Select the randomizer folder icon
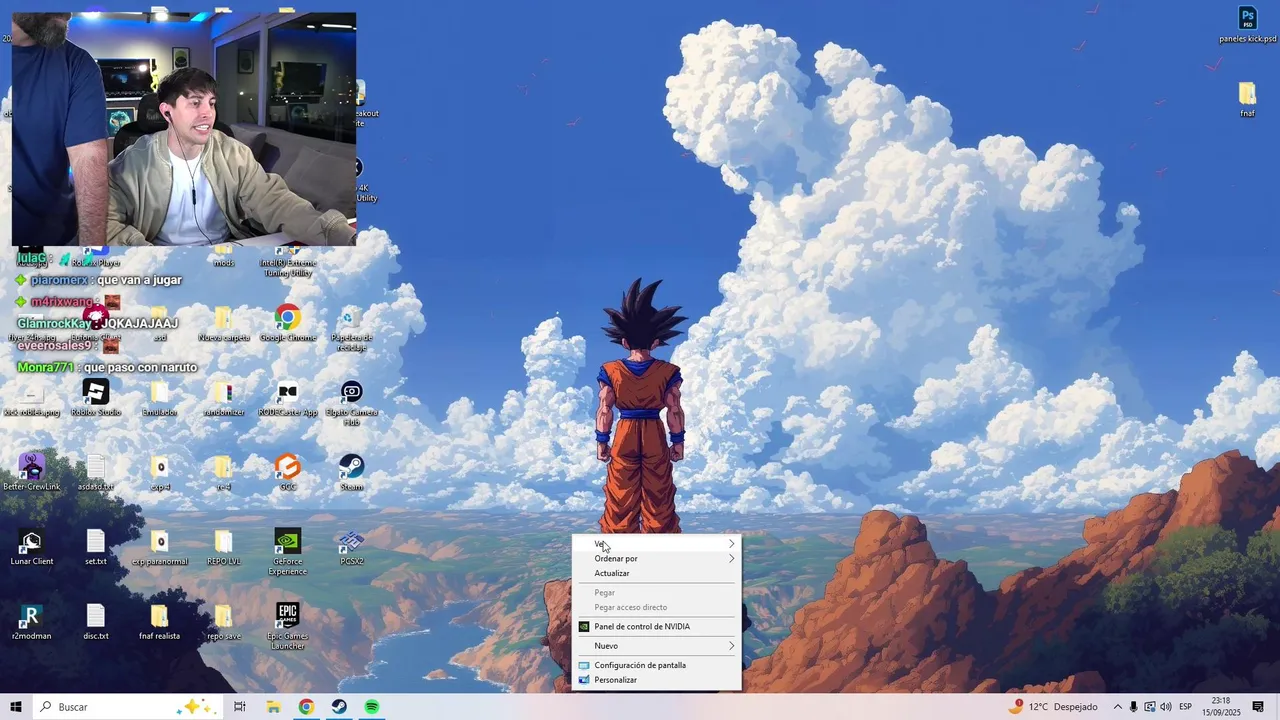This screenshot has width=1280, height=720. (x=224, y=398)
